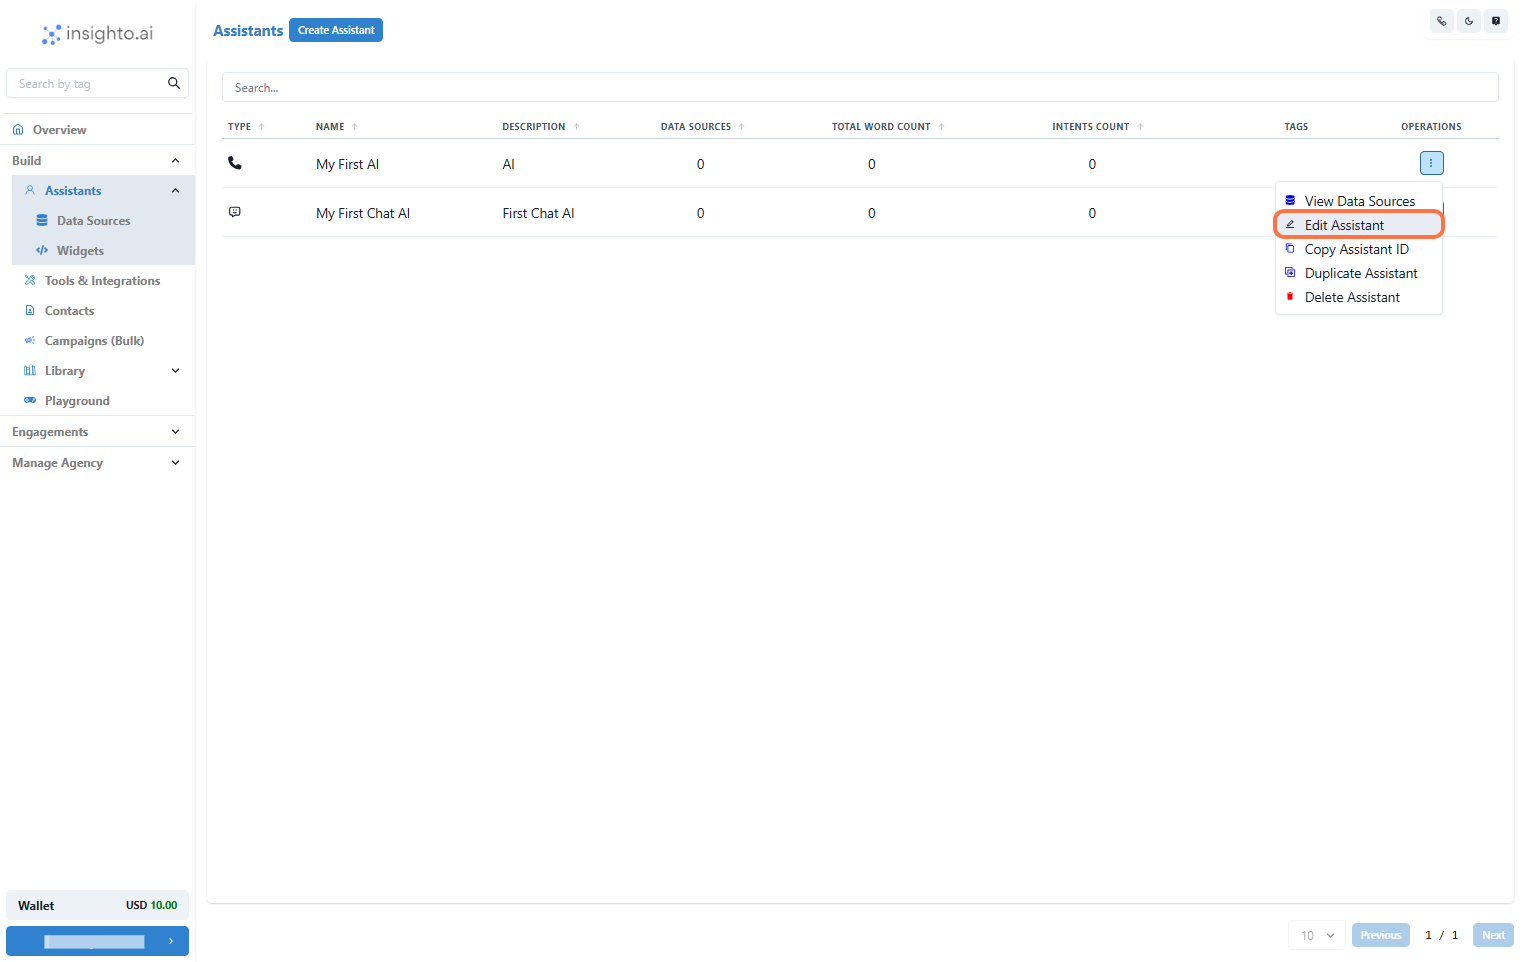Viewport: 1526px width, 962px height.
Task: Click the Assistants page heading
Action: click(x=248, y=31)
